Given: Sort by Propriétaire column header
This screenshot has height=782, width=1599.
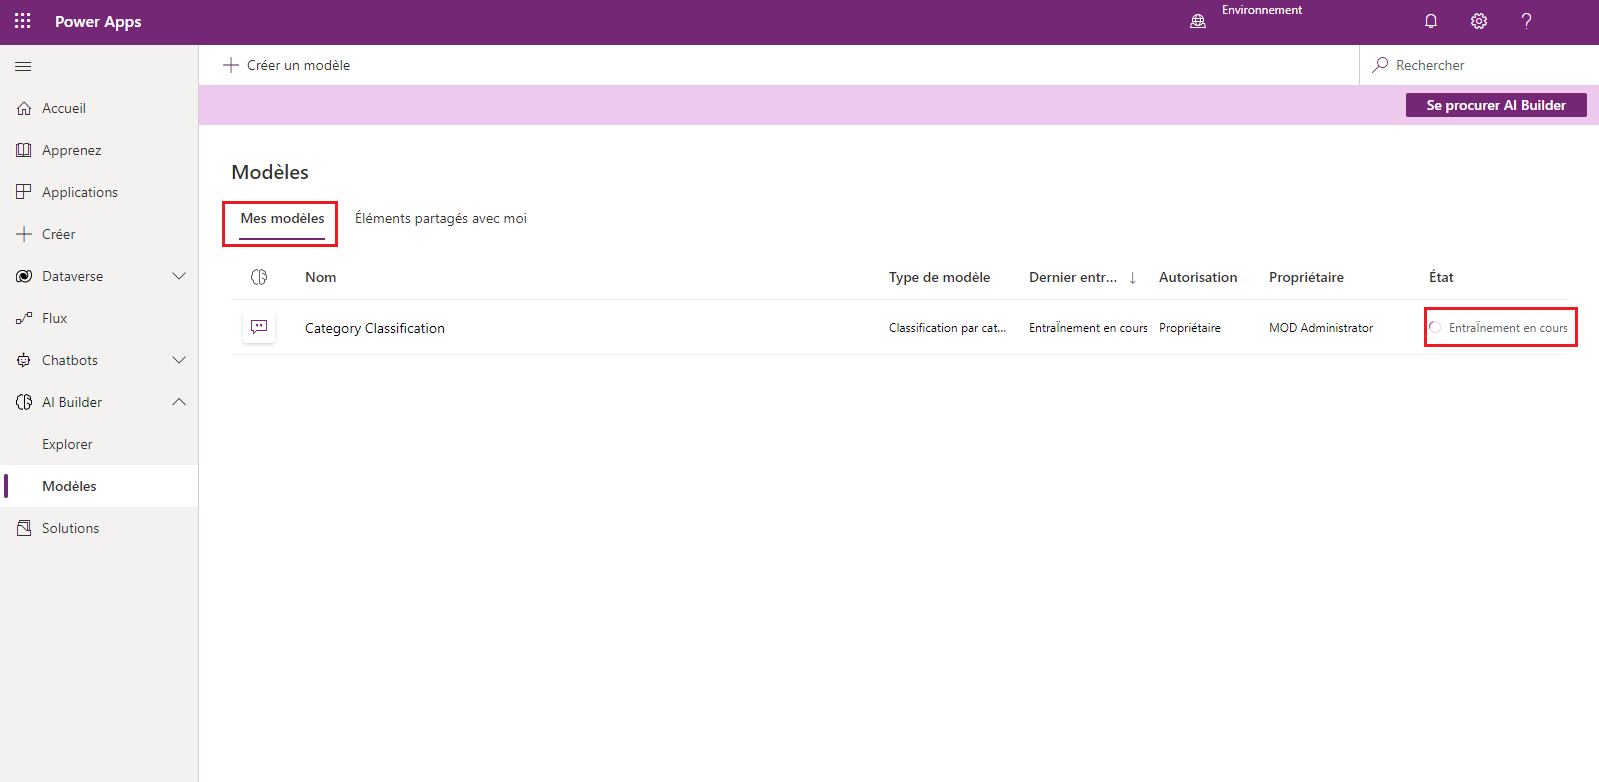Looking at the screenshot, I should (x=1306, y=277).
